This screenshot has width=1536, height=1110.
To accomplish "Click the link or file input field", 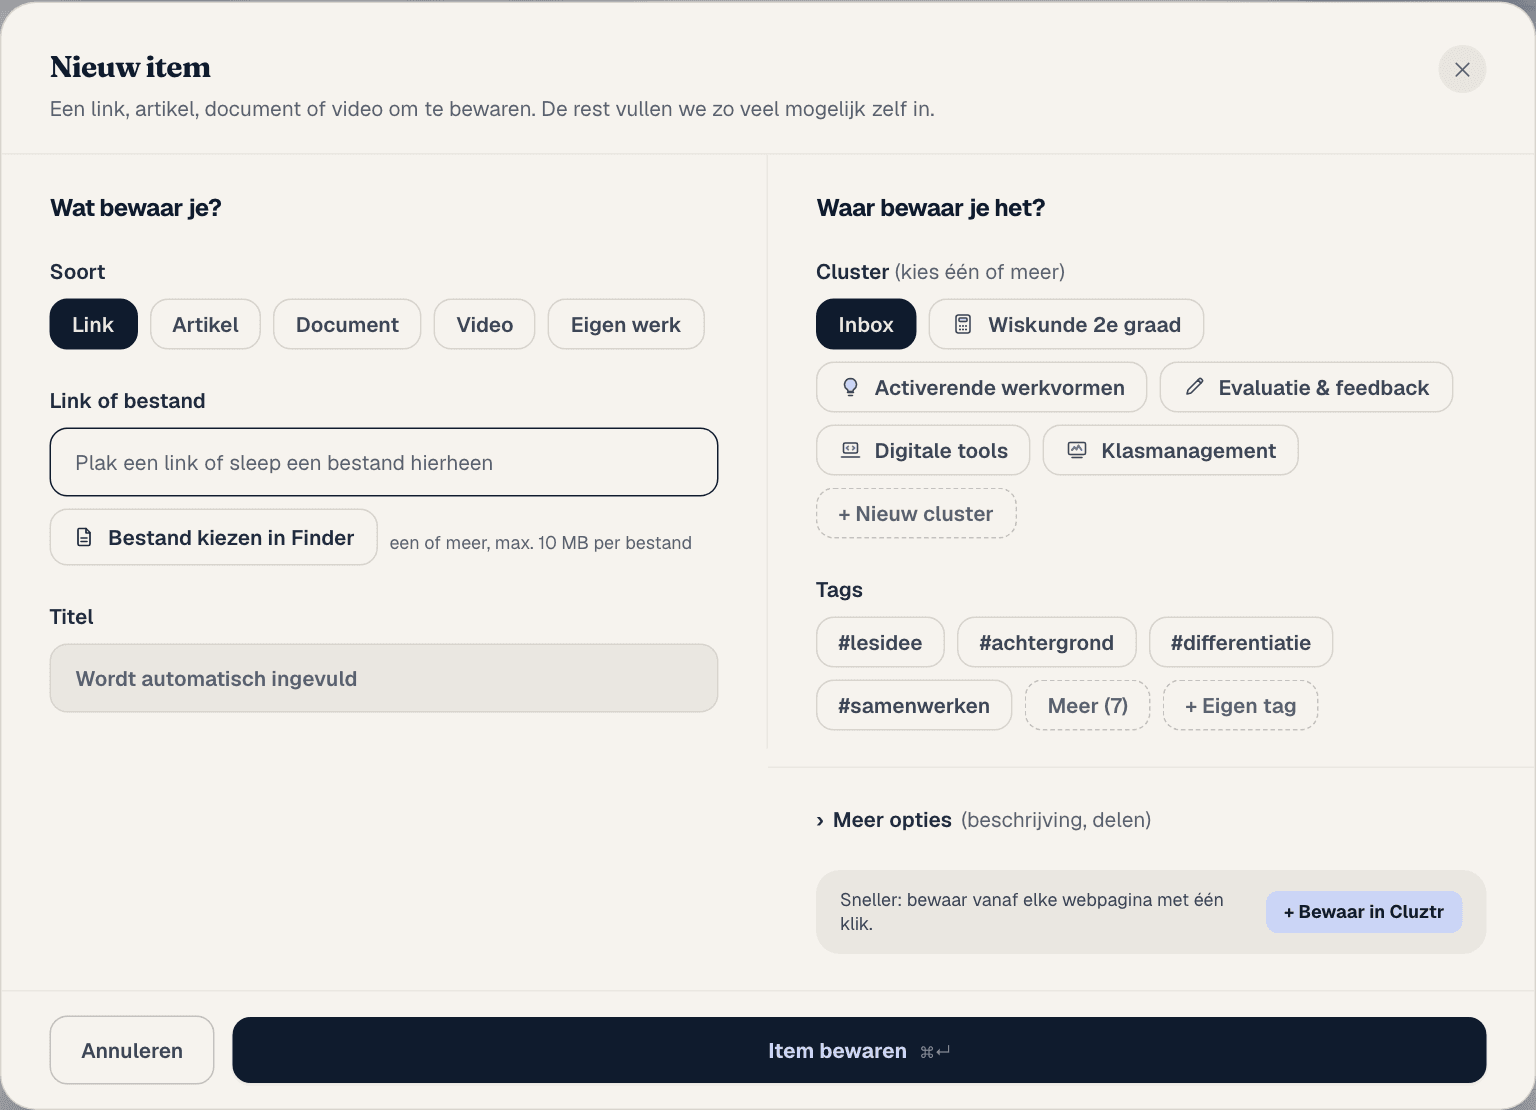I will (x=384, y=462).
